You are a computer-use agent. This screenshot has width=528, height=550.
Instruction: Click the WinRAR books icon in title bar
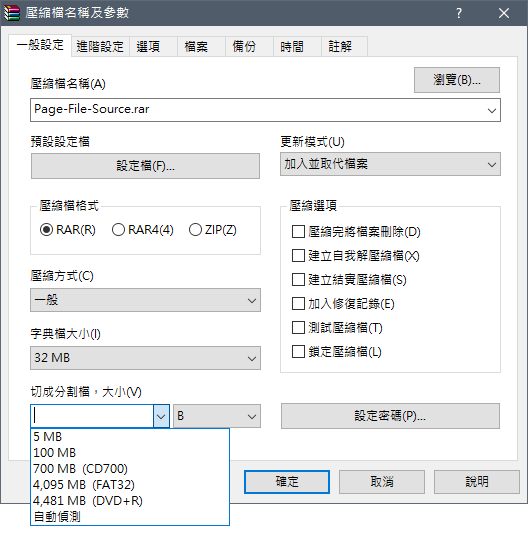[x=12, y=13]
